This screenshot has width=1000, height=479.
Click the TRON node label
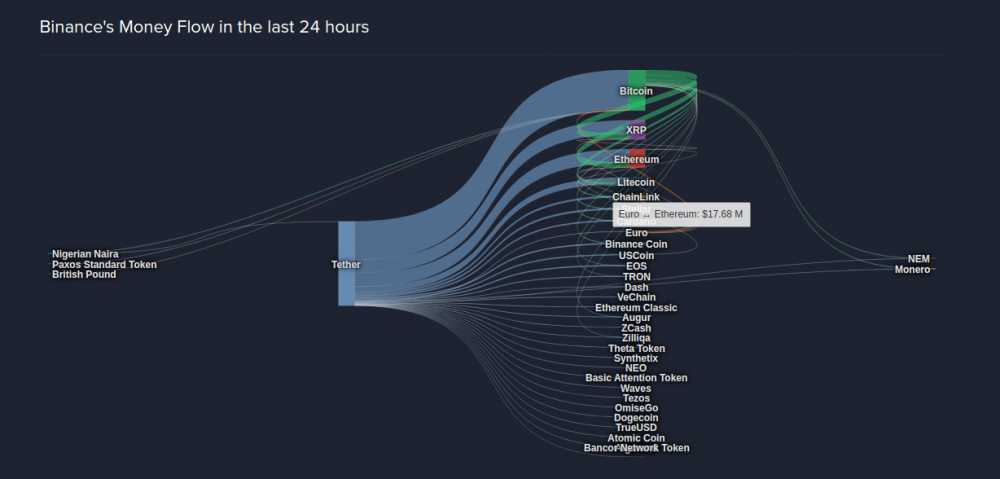(x=636, y=277)
